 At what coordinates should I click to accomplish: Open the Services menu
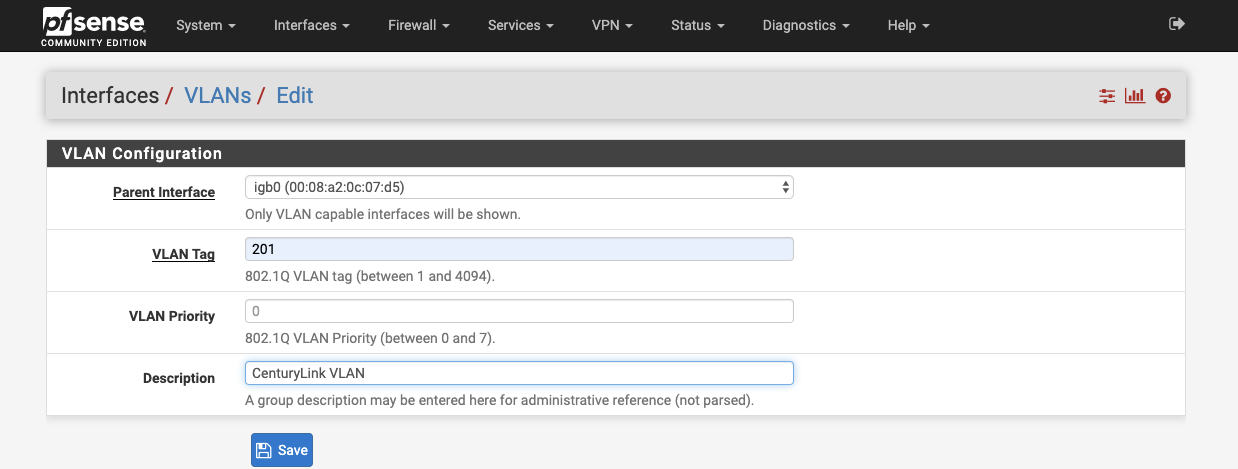pyautogui.click(x=521, y=25)
